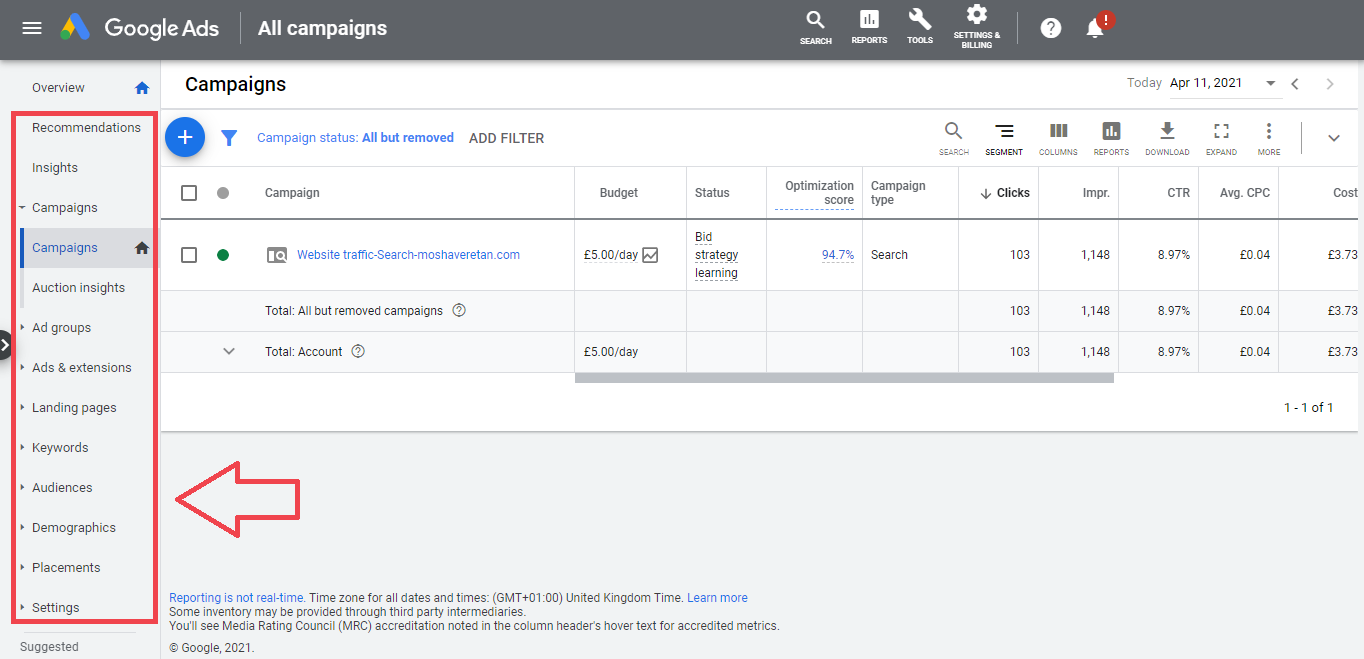
Task: Click Learn more link in footer
Action: pyautogui.click(x=717, y=598)
